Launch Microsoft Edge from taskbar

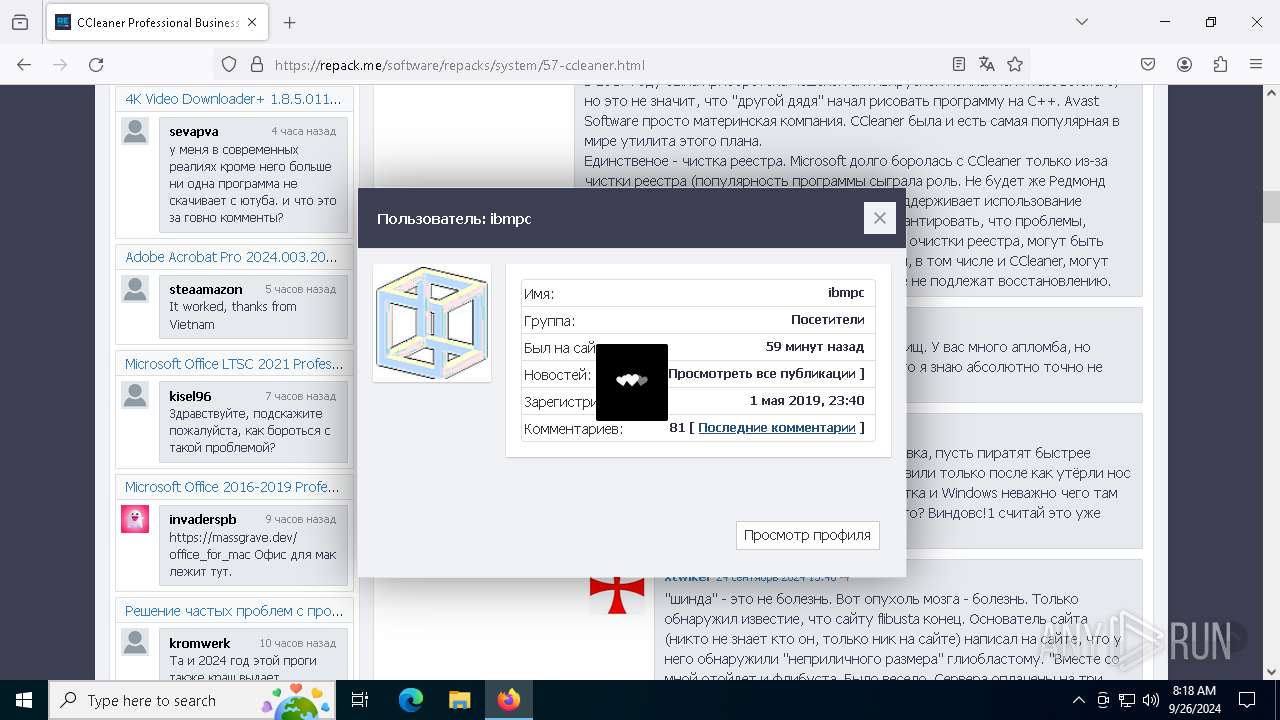411,700
